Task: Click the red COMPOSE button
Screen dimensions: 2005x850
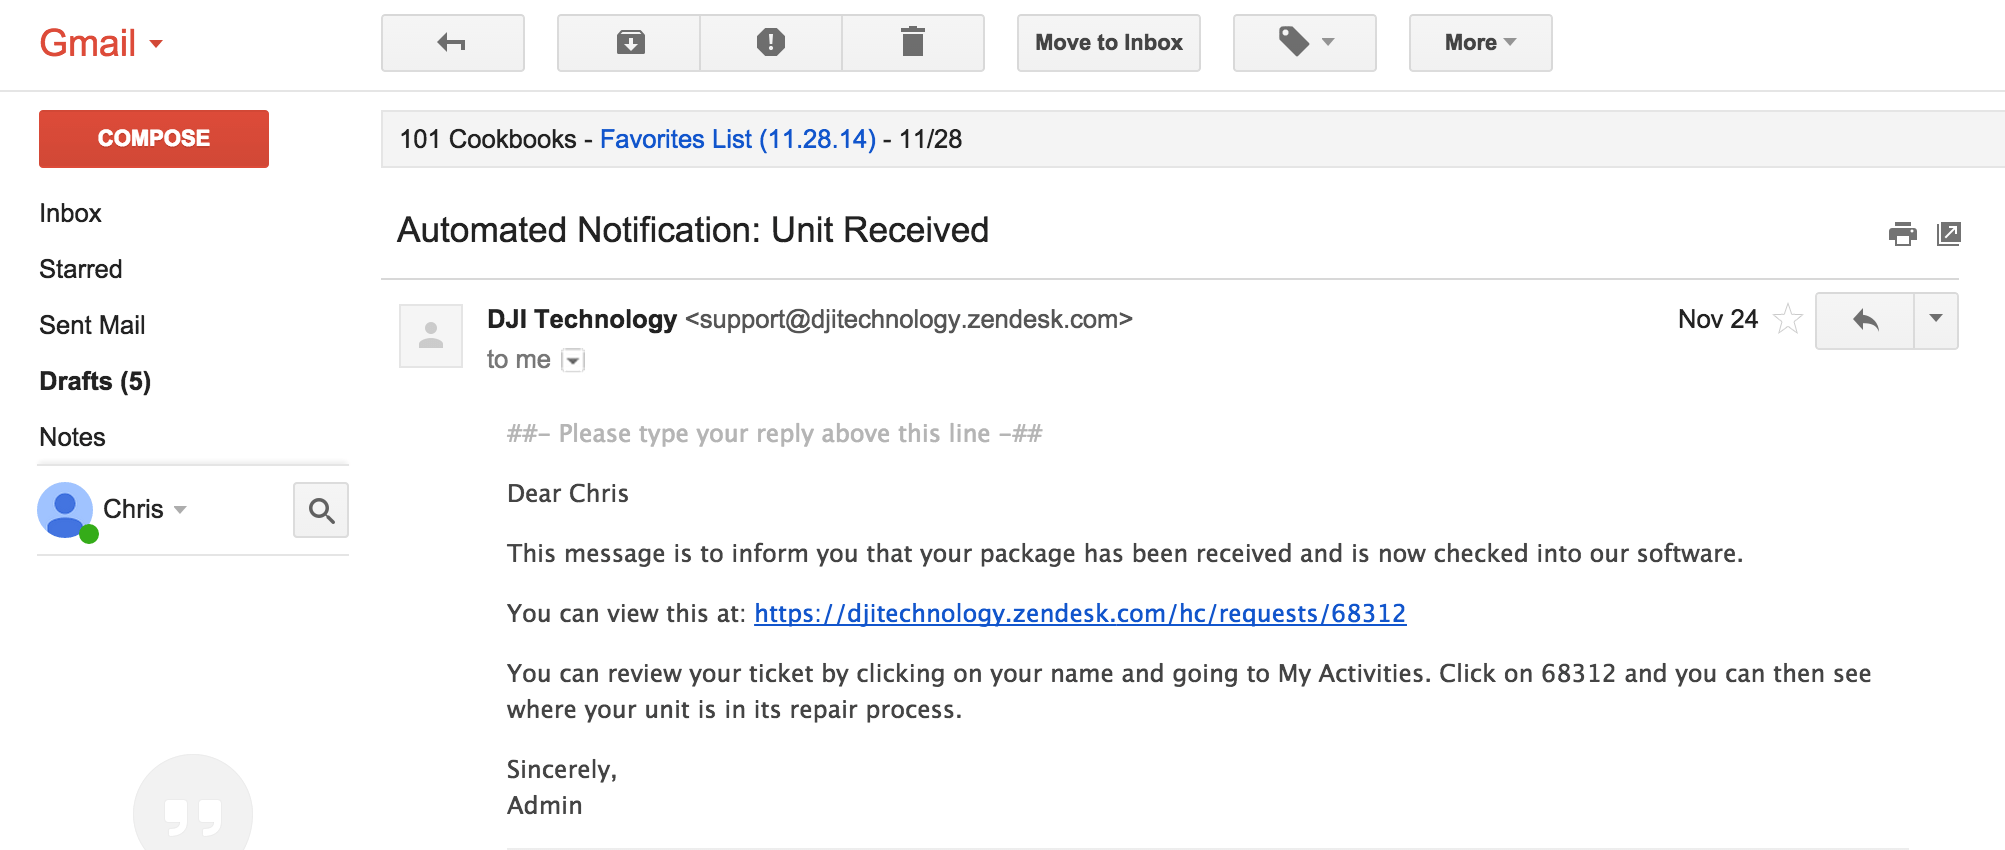Action: click(154, 139)
